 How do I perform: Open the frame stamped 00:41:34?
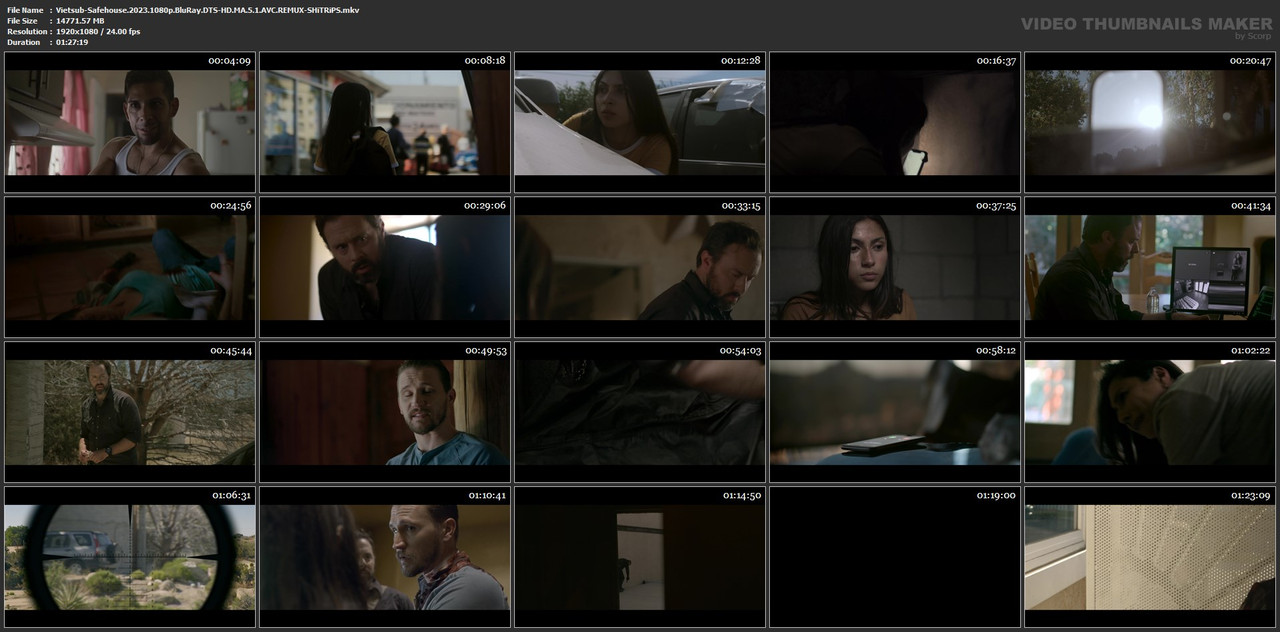(1150, 267)
